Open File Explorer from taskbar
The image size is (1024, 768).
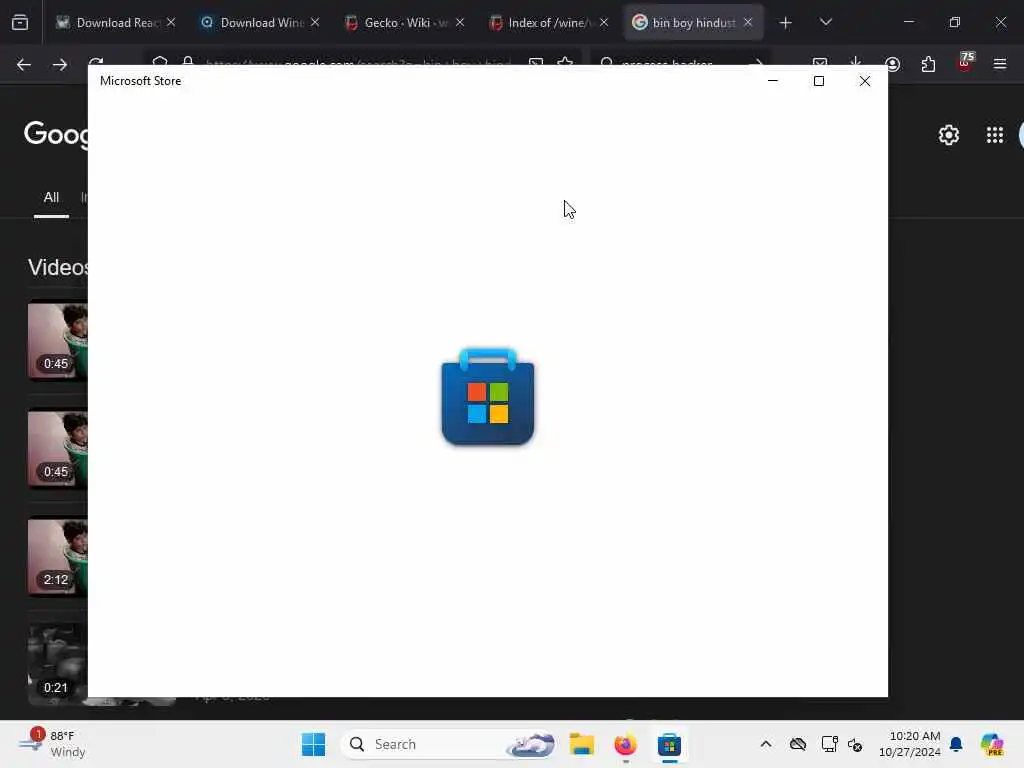coord(581,744)
